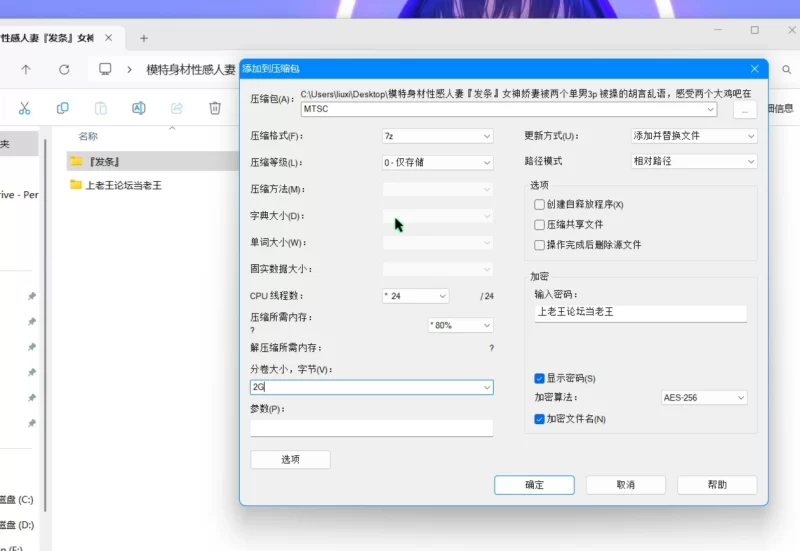Click the last pin icon in Explorer sidebar
The width and height of the screenshot is (800, 551).
pyautogui.click(x=32, y=423)
